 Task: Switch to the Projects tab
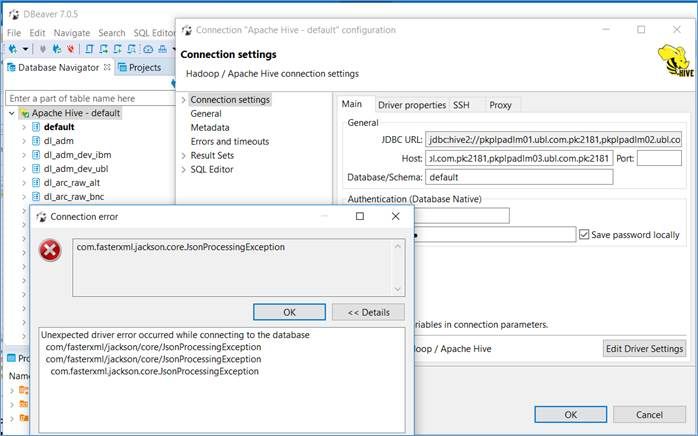[x=140, y=68]
